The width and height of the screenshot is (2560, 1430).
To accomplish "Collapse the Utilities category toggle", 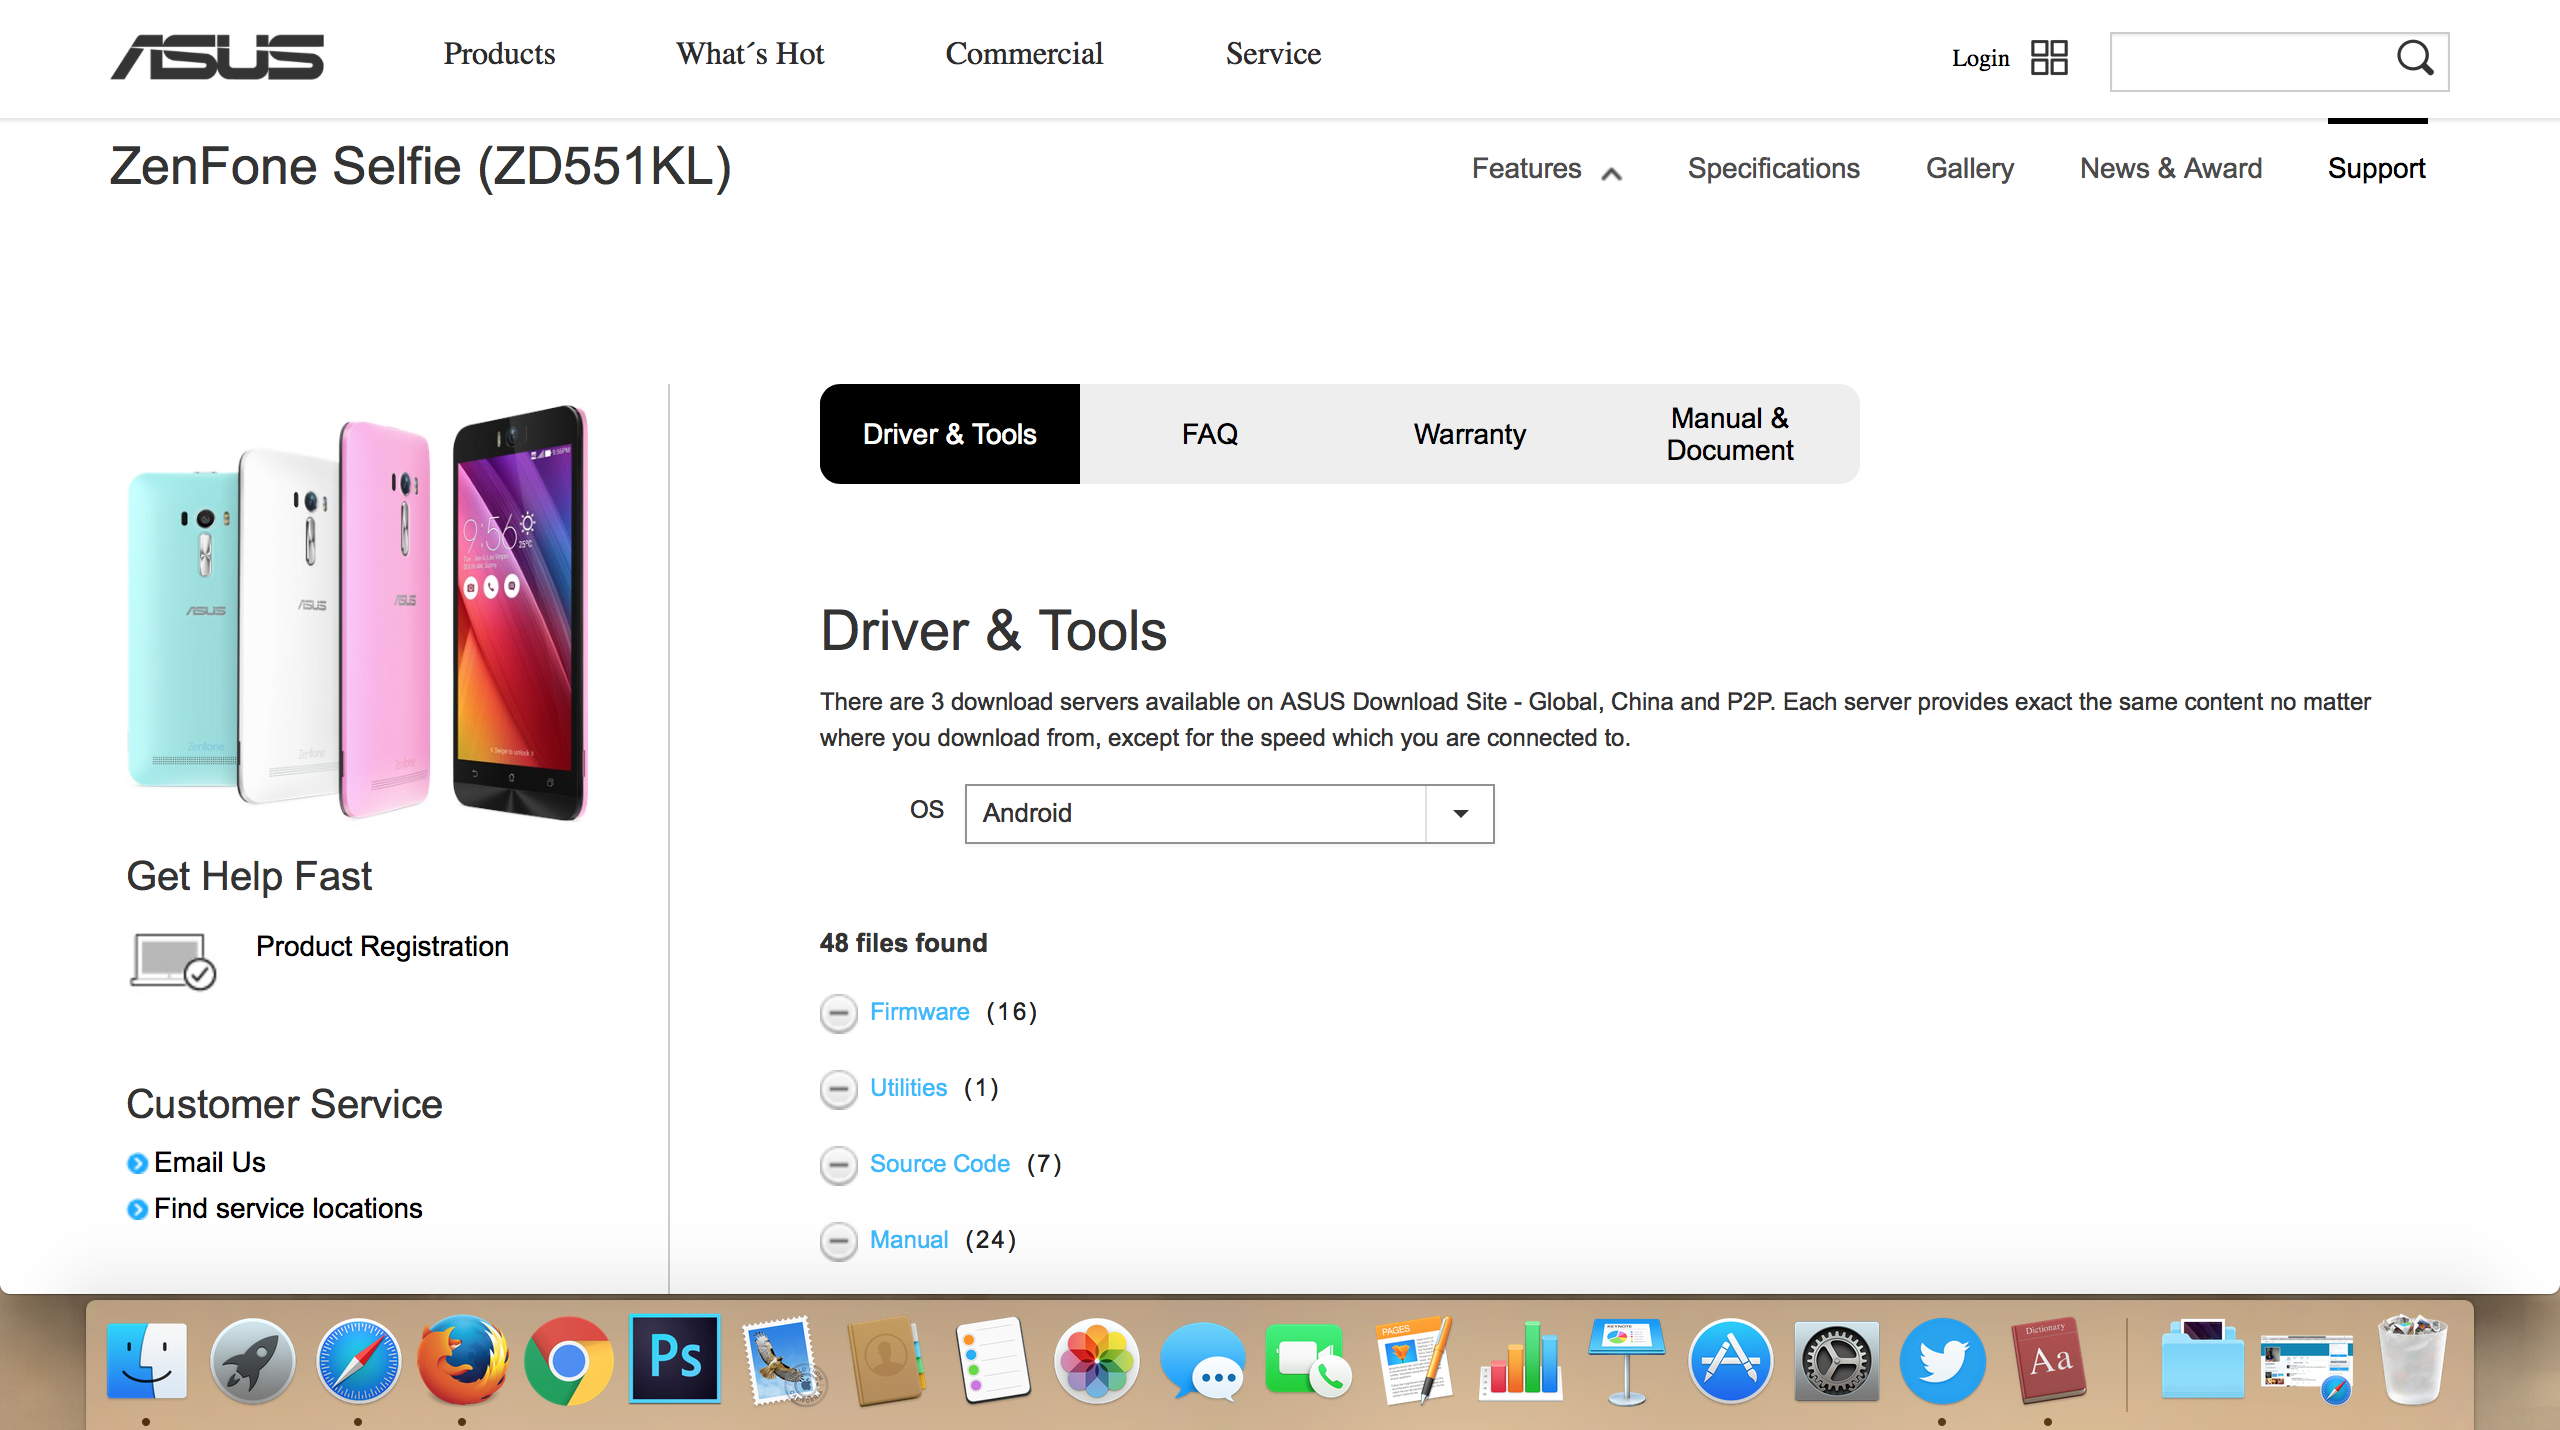I will click(838, 1089).
